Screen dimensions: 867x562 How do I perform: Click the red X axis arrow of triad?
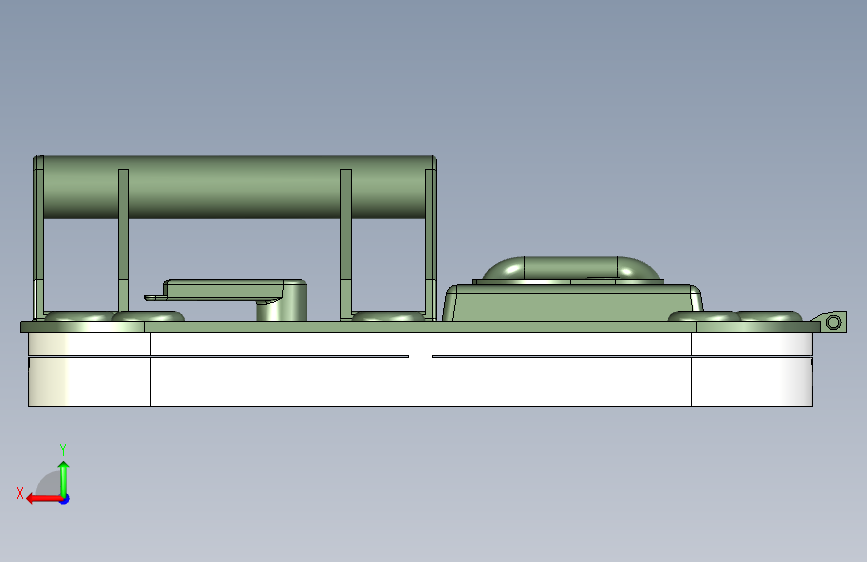click(x=43, y=499)
